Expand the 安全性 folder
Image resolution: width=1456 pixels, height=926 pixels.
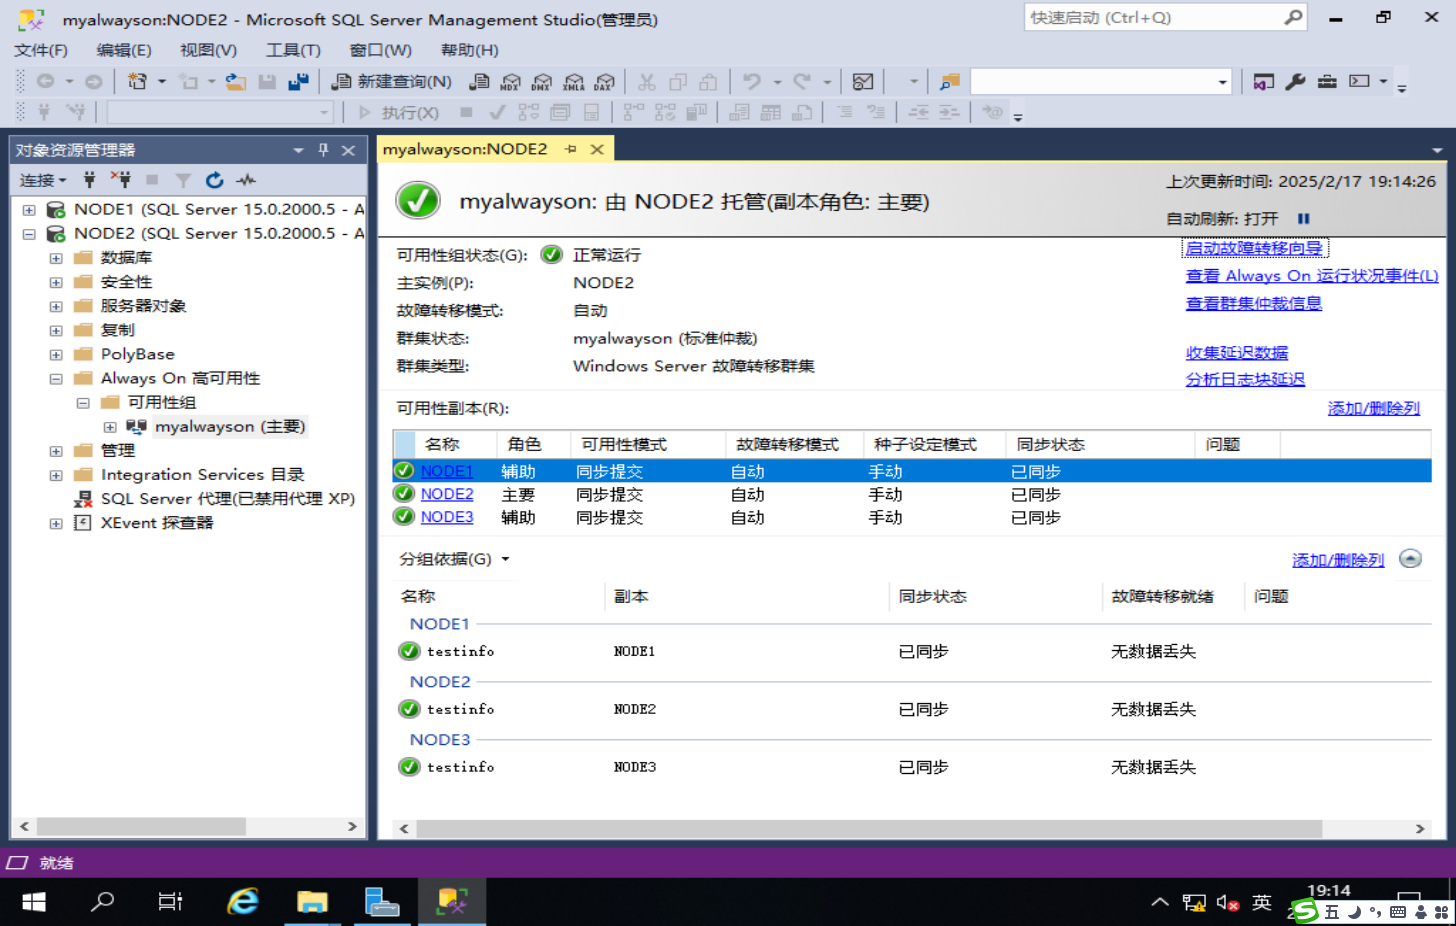(56, 282)
